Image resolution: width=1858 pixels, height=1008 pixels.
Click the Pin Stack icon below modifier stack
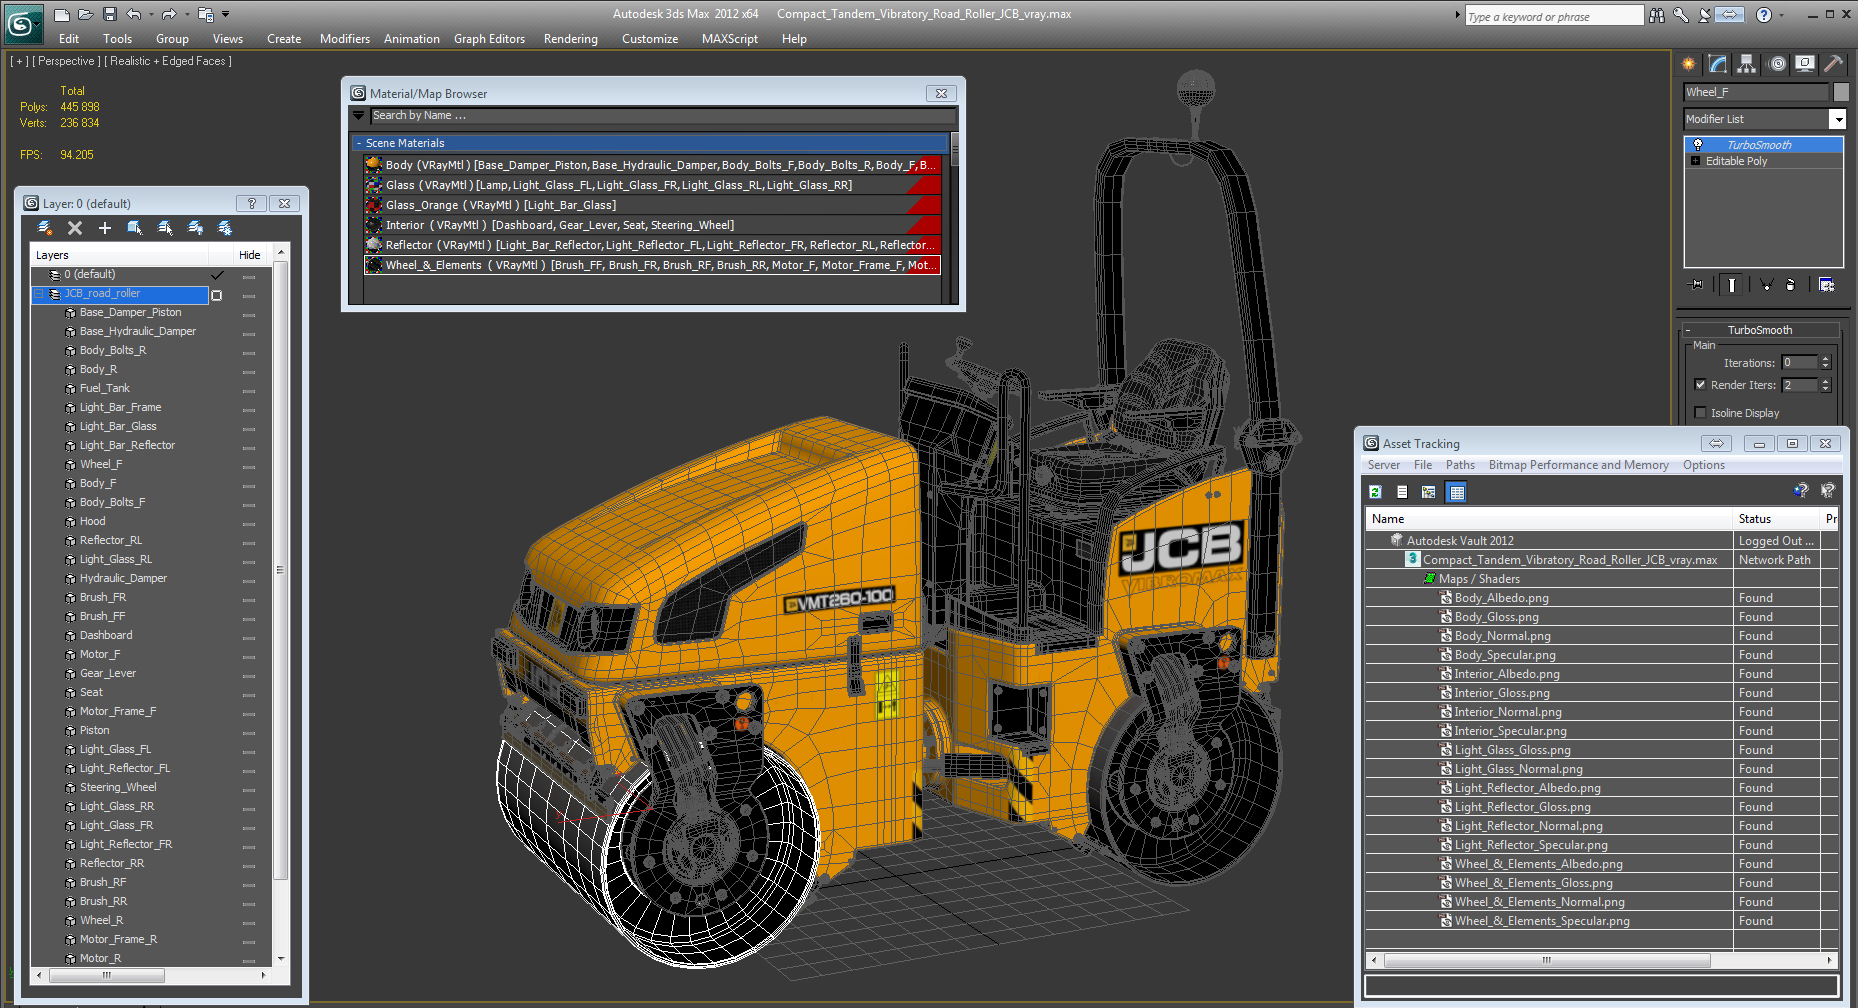click(x=1697, y=285)
